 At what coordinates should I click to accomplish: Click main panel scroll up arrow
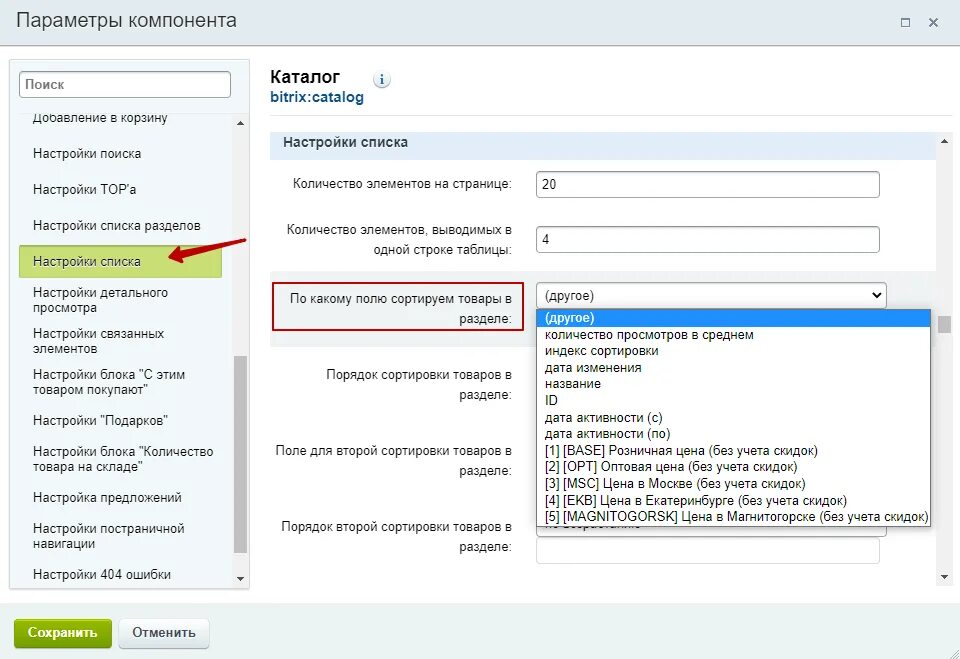(x=944, y=141)
